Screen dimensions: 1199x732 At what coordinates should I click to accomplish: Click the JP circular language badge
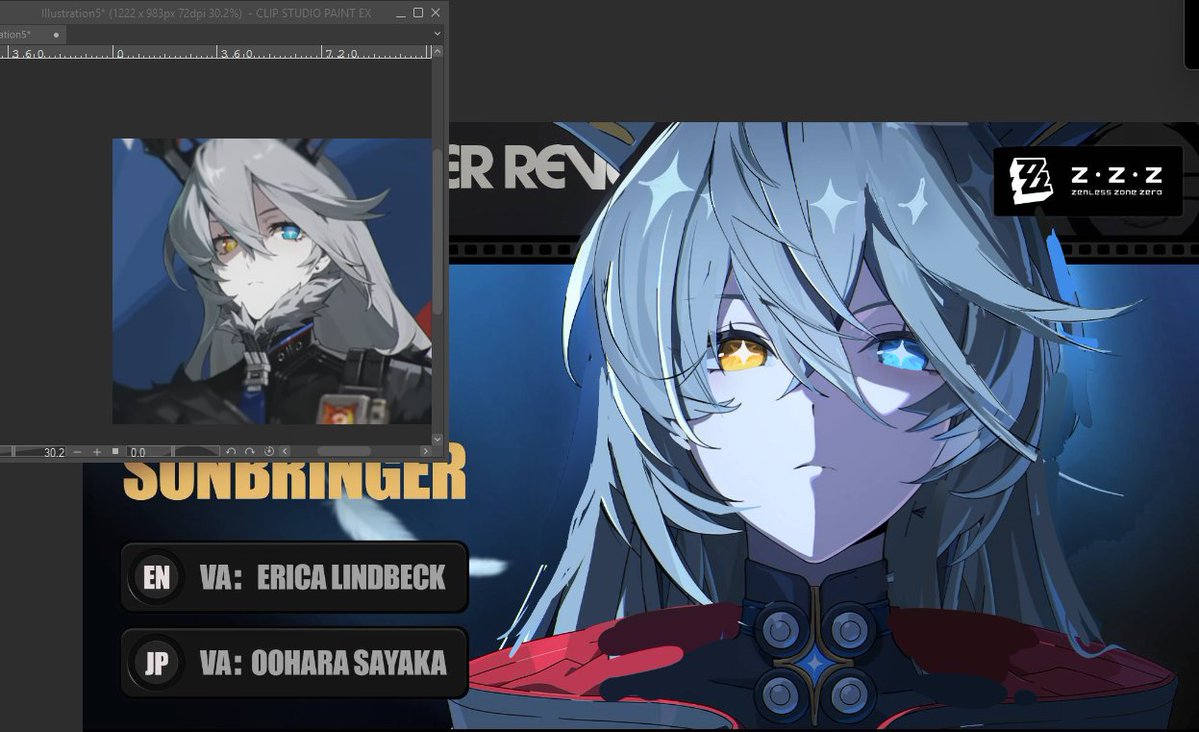click(x=157, y=662)
